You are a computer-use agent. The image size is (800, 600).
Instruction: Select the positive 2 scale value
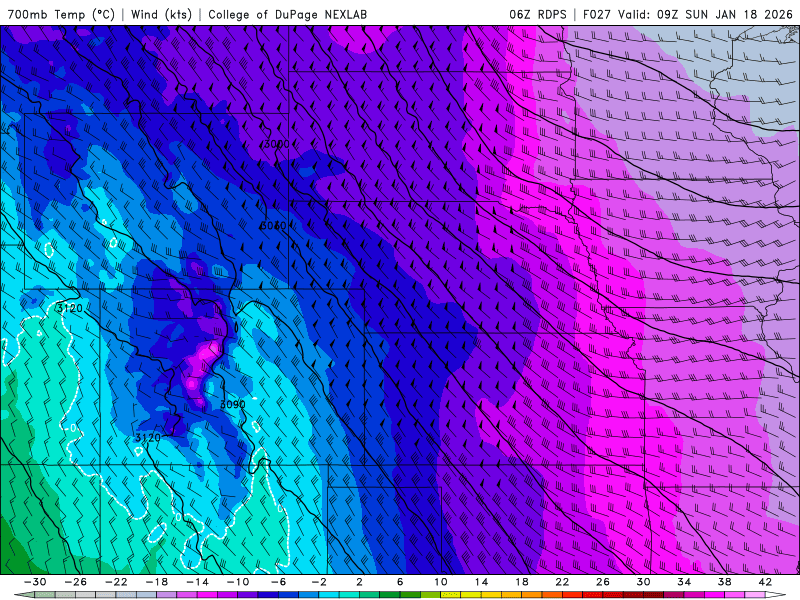tap(359, 582)
